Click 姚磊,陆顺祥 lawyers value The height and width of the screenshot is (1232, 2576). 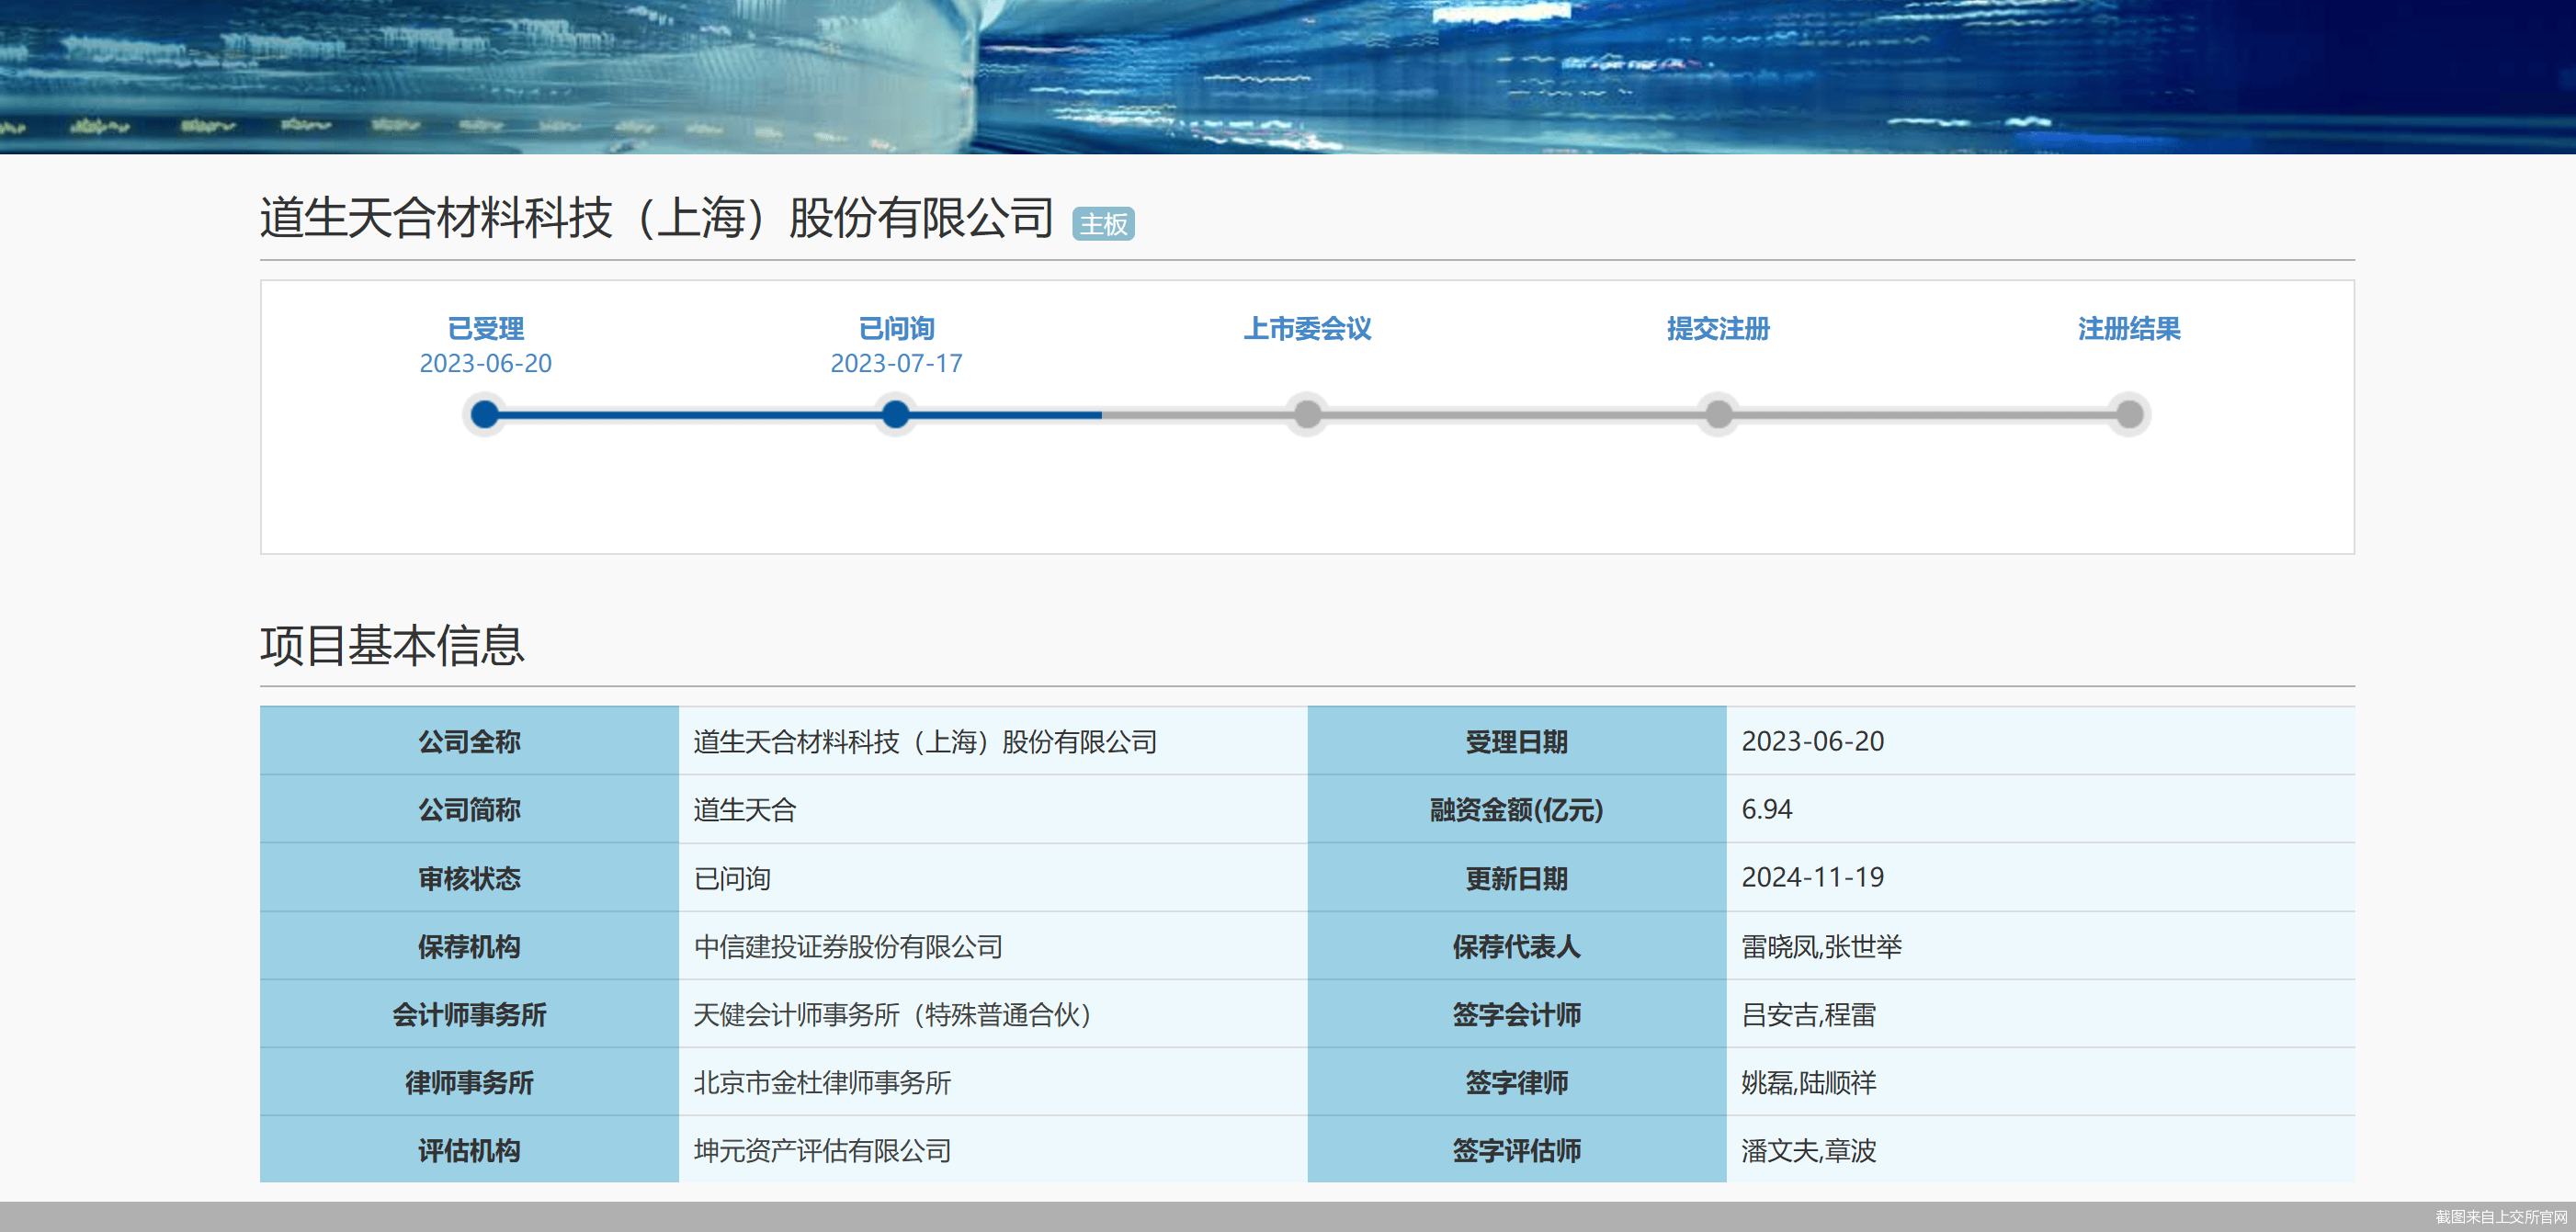pos(1808,1082)
